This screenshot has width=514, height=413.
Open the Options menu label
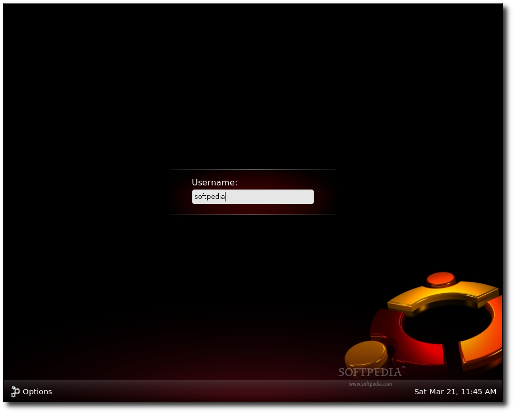[37, 391]
